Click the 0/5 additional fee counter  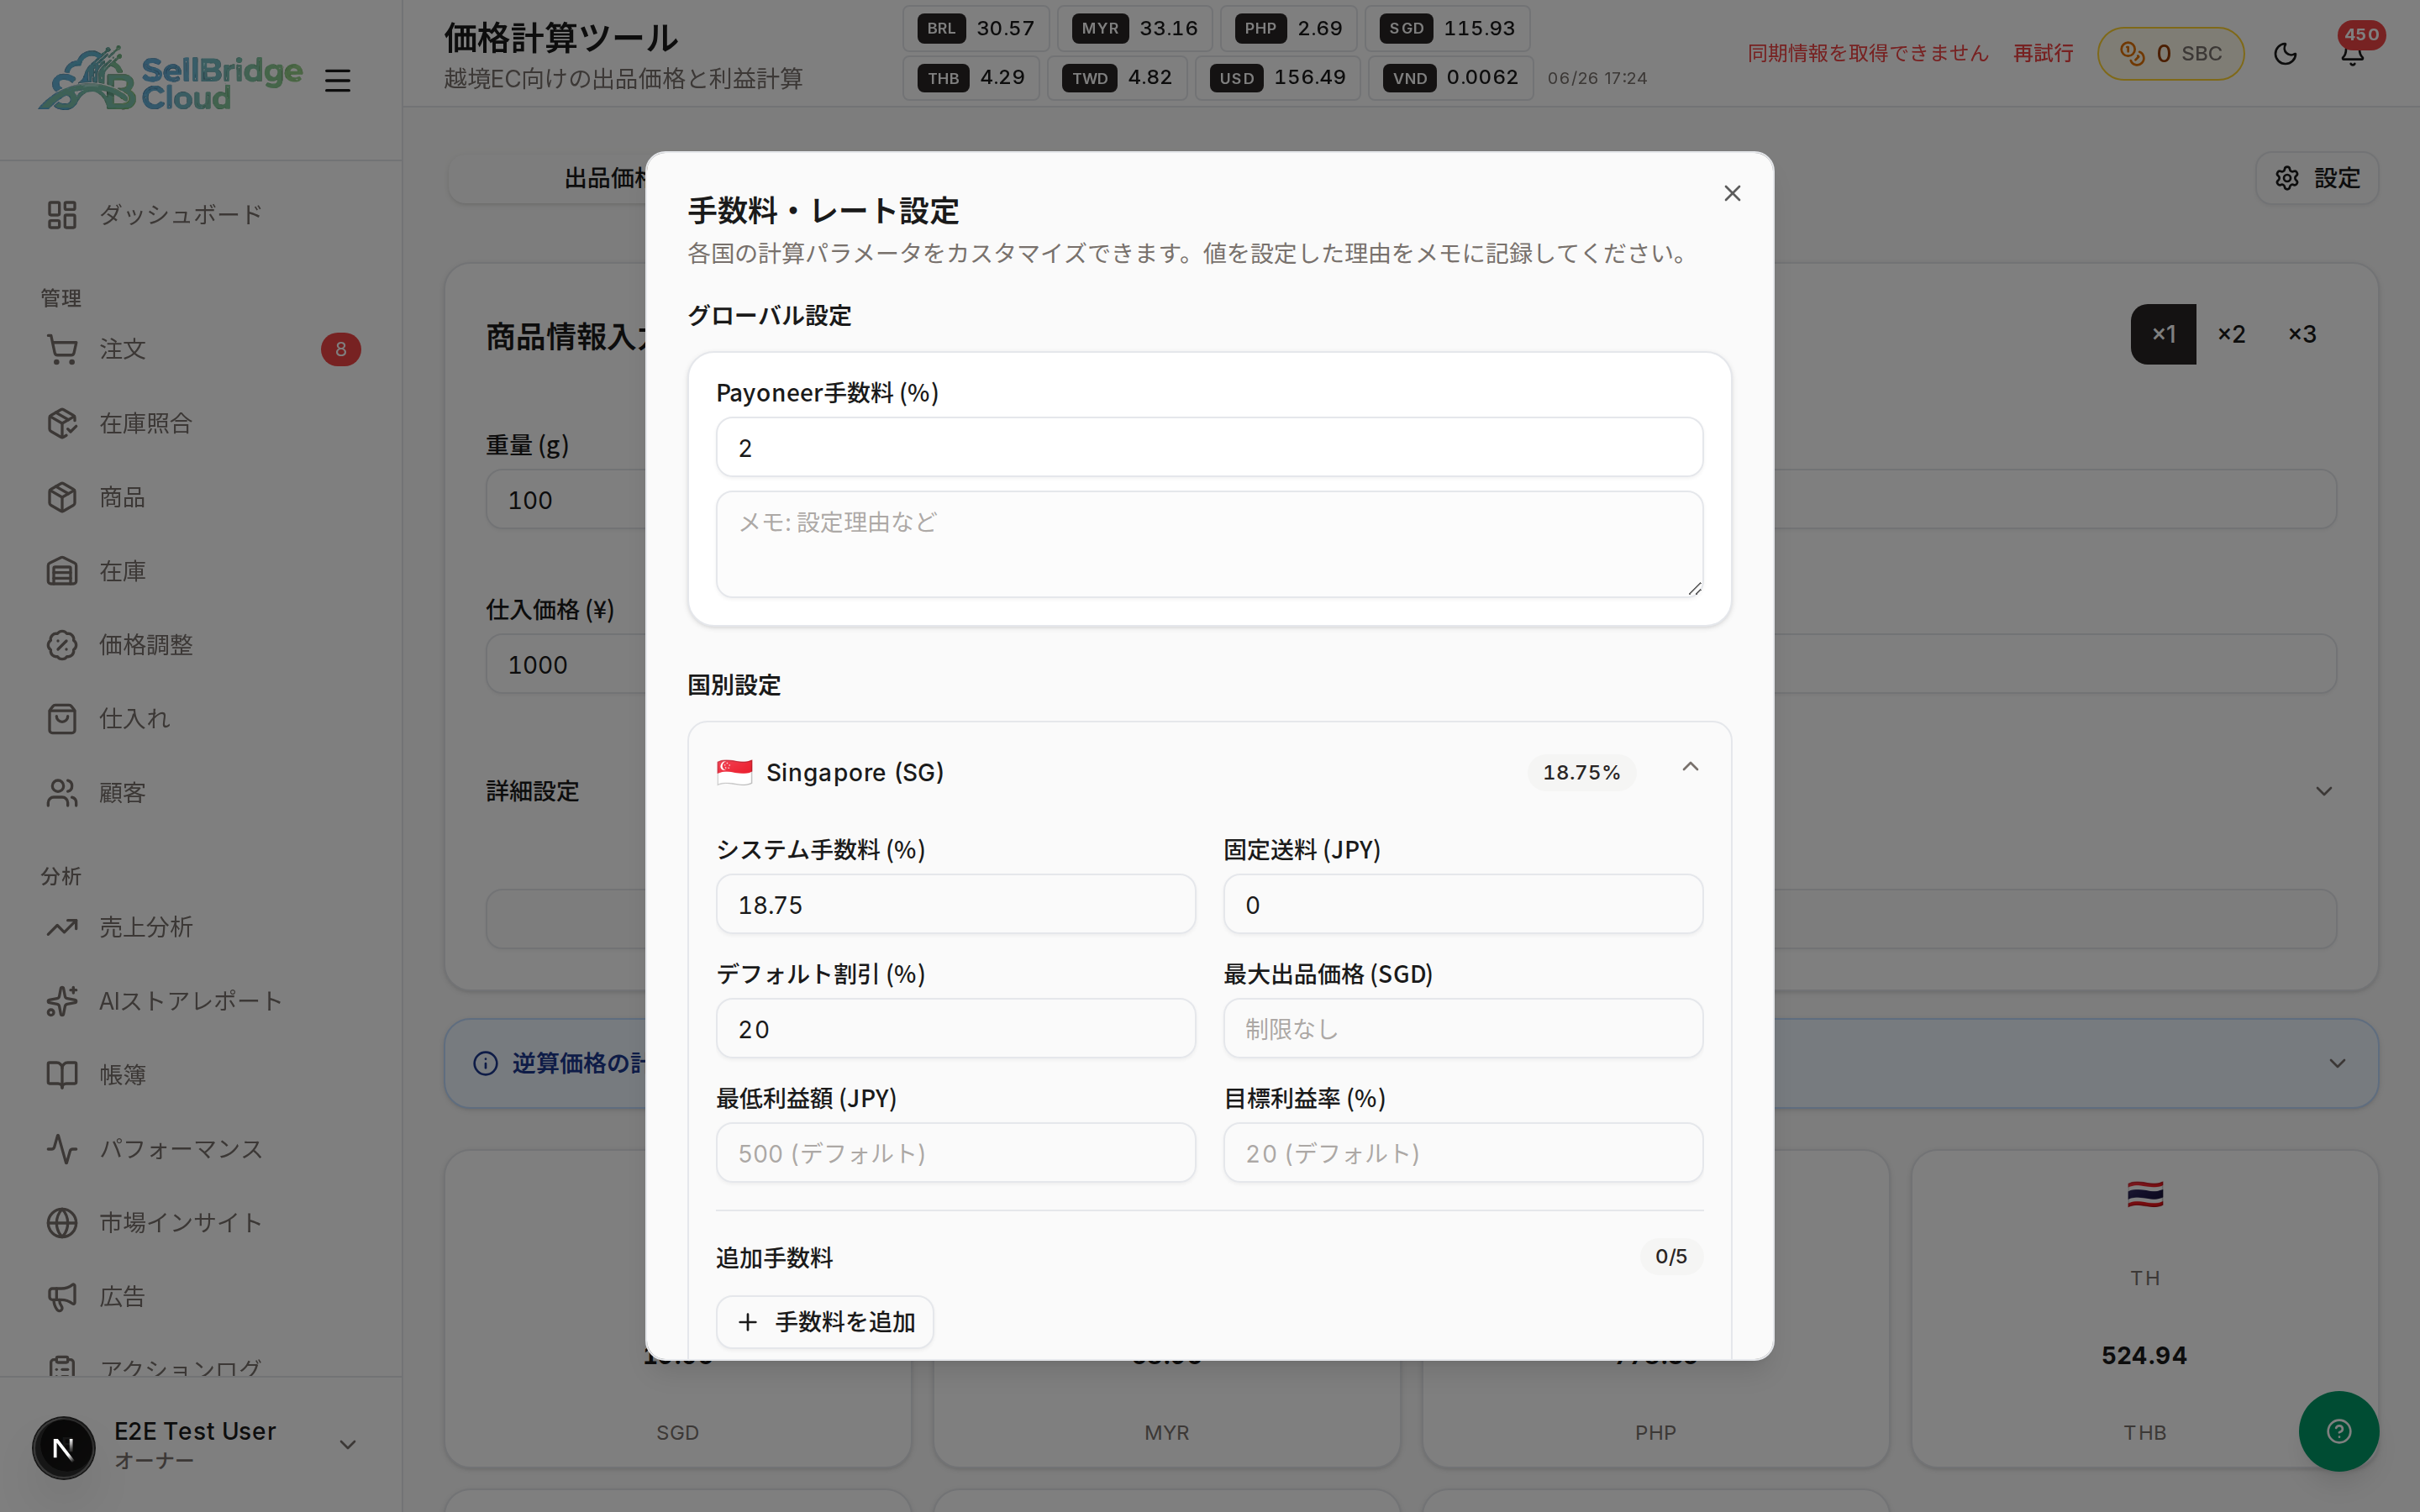click(1671, 1256)
